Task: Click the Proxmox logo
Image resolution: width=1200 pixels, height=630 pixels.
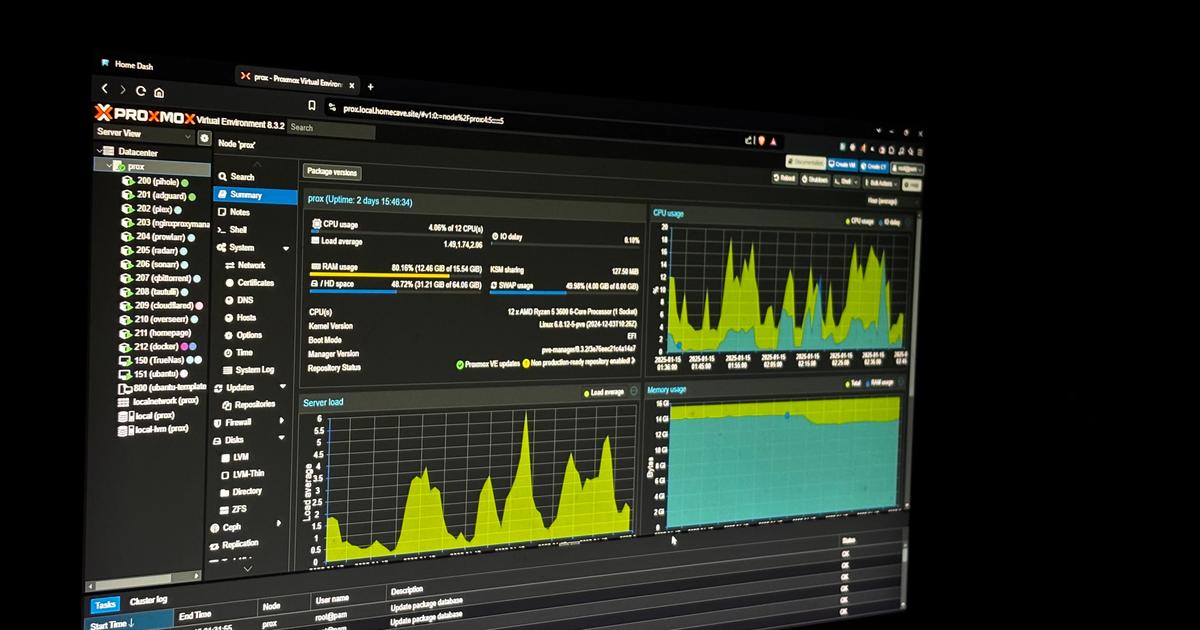Action: [x=144, y=114]
